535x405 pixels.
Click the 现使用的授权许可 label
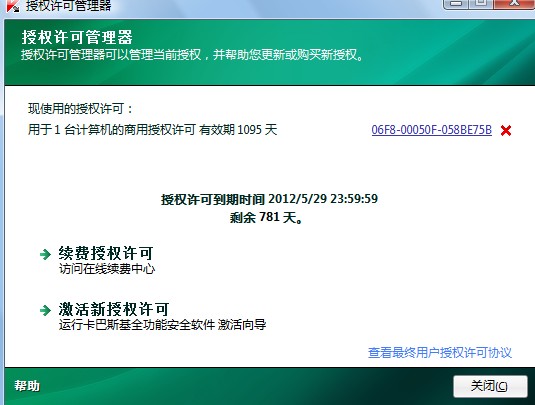(80, 109)
